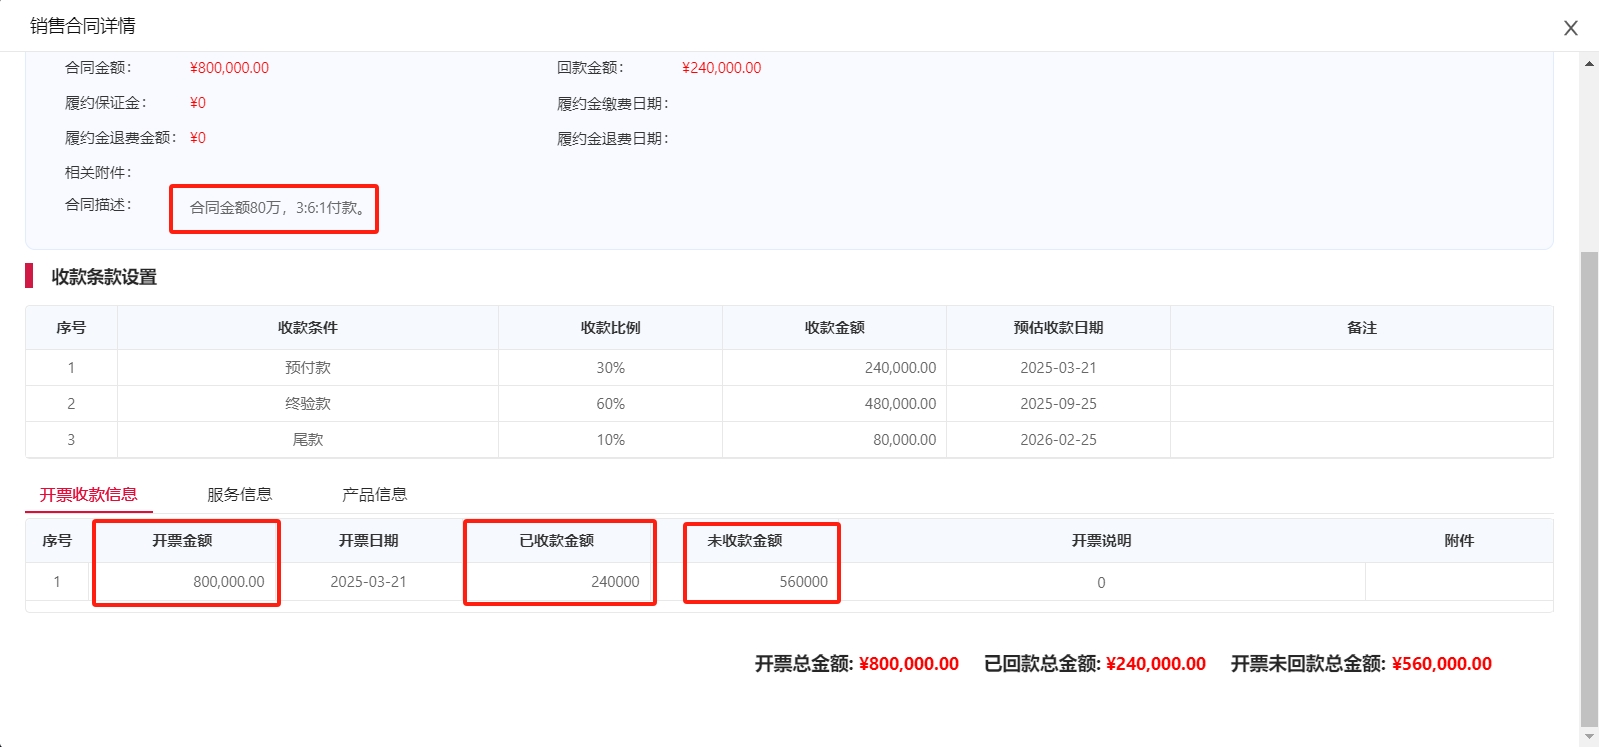Click the 履约金退费日期 label
This screenshot has height=747, width=1599.
click(613, 139)
